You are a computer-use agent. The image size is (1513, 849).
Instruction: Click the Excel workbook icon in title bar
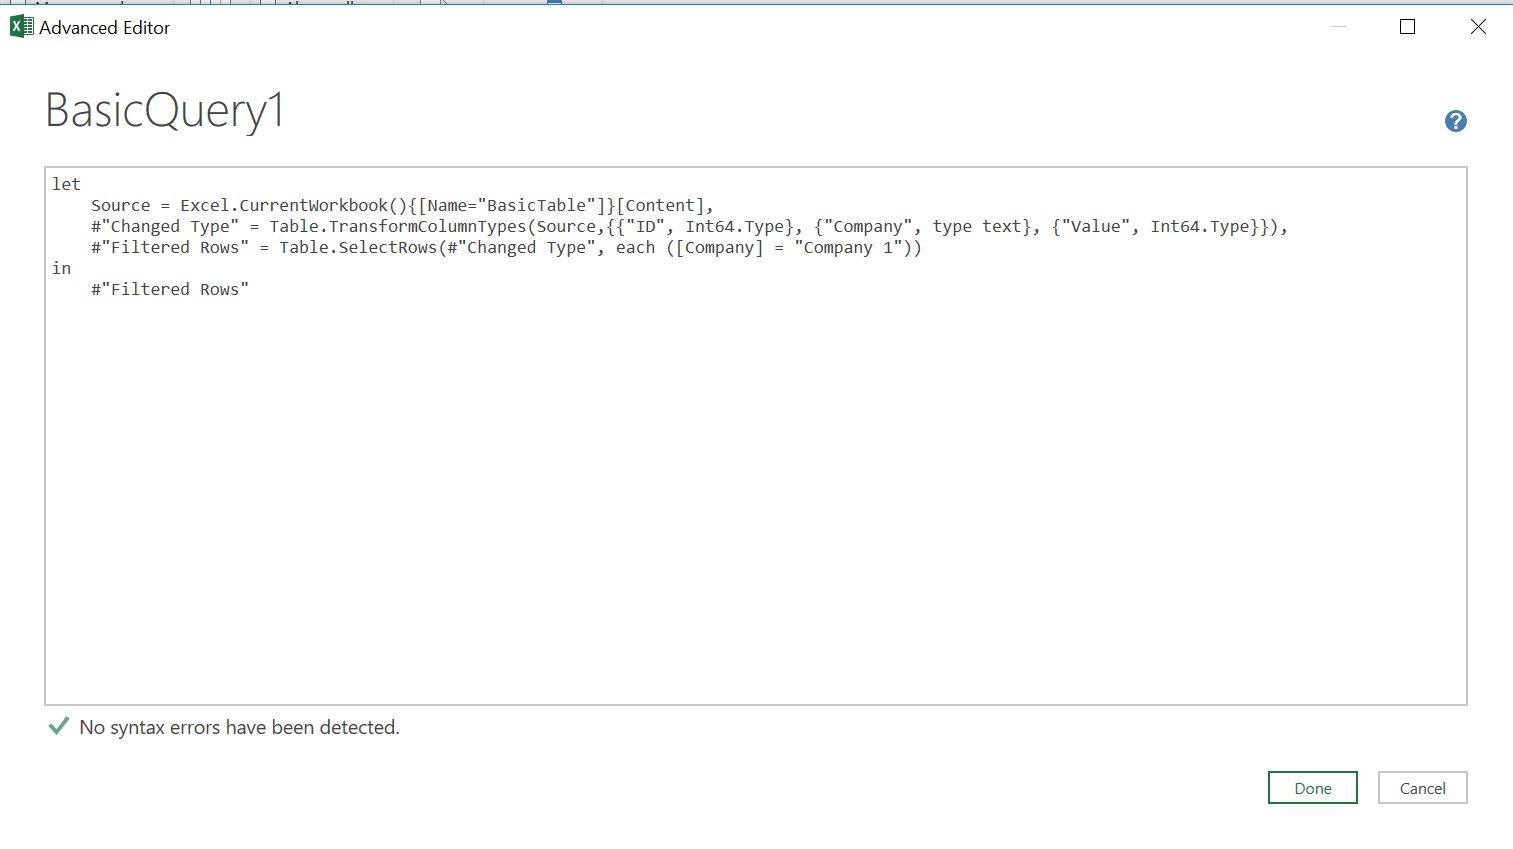coord(21,26)
